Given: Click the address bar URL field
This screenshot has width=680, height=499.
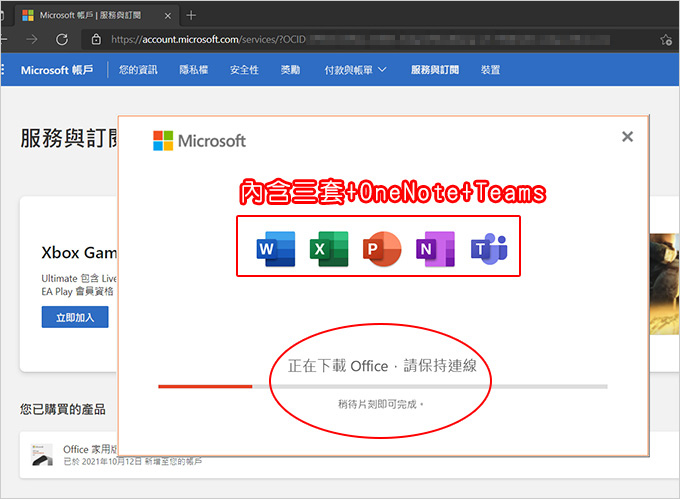Looking at the screenshot, I should coord(360,39).
